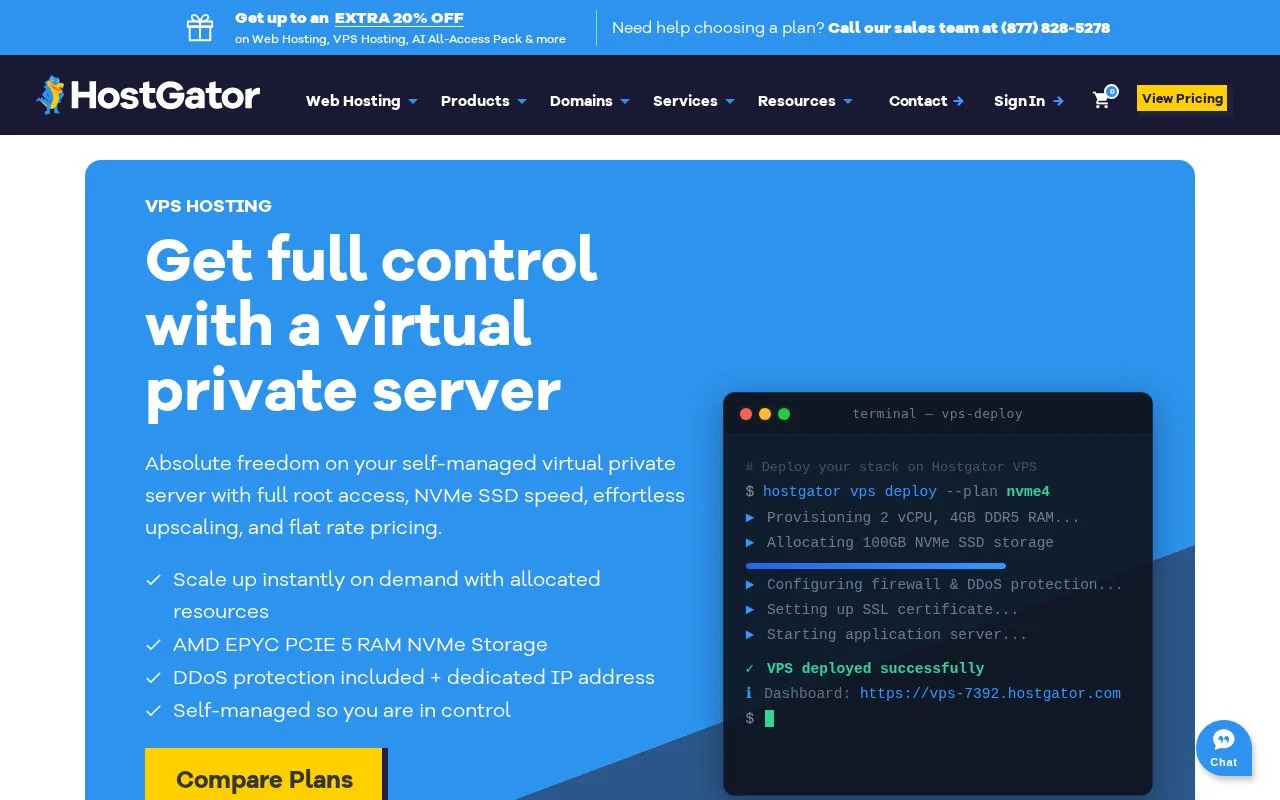Click the 'on Web Hosting, VPS Hosting' subtext

point(400,39)
